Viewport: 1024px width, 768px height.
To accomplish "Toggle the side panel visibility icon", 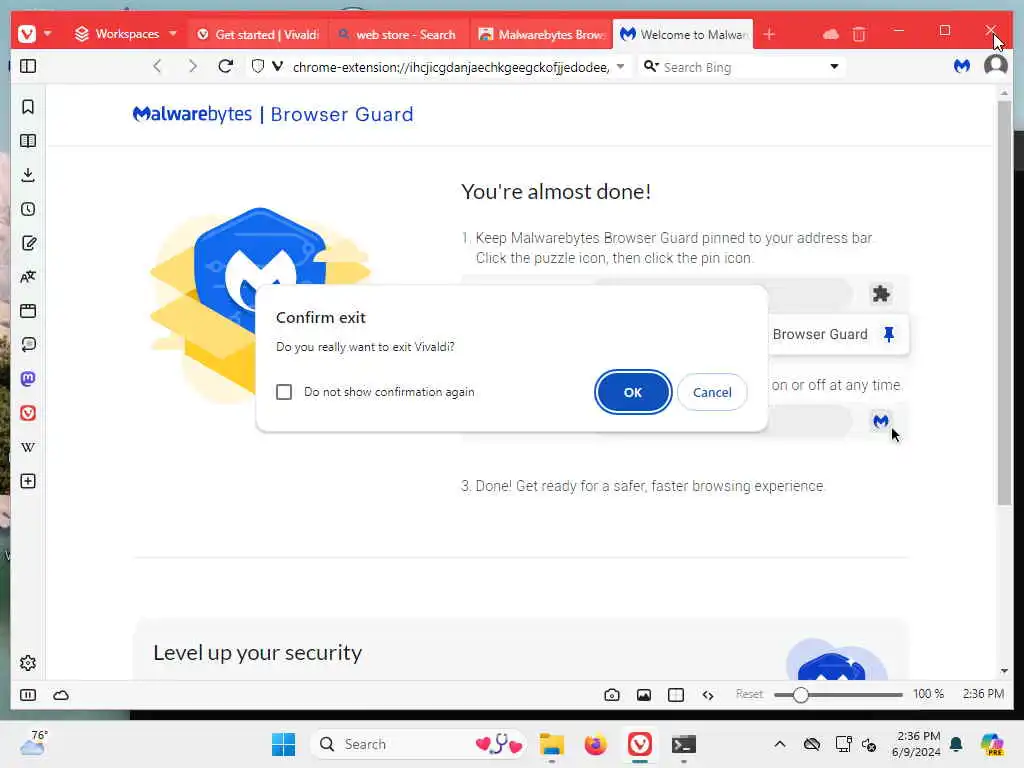I will (x=28, y=66).
